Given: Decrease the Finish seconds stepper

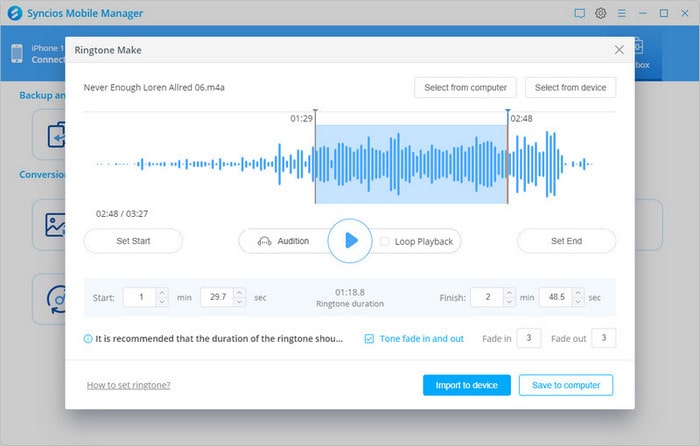Looking at the screenshot, I should [578, 301].
